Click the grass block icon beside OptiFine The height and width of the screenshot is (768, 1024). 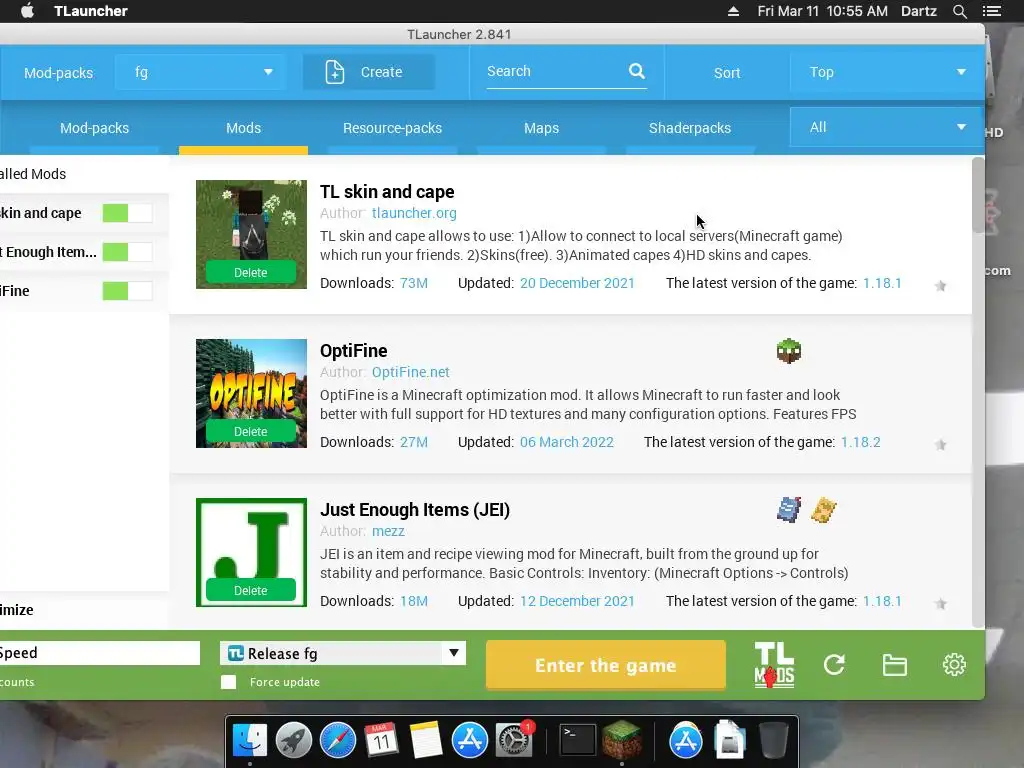coord(789,351)
